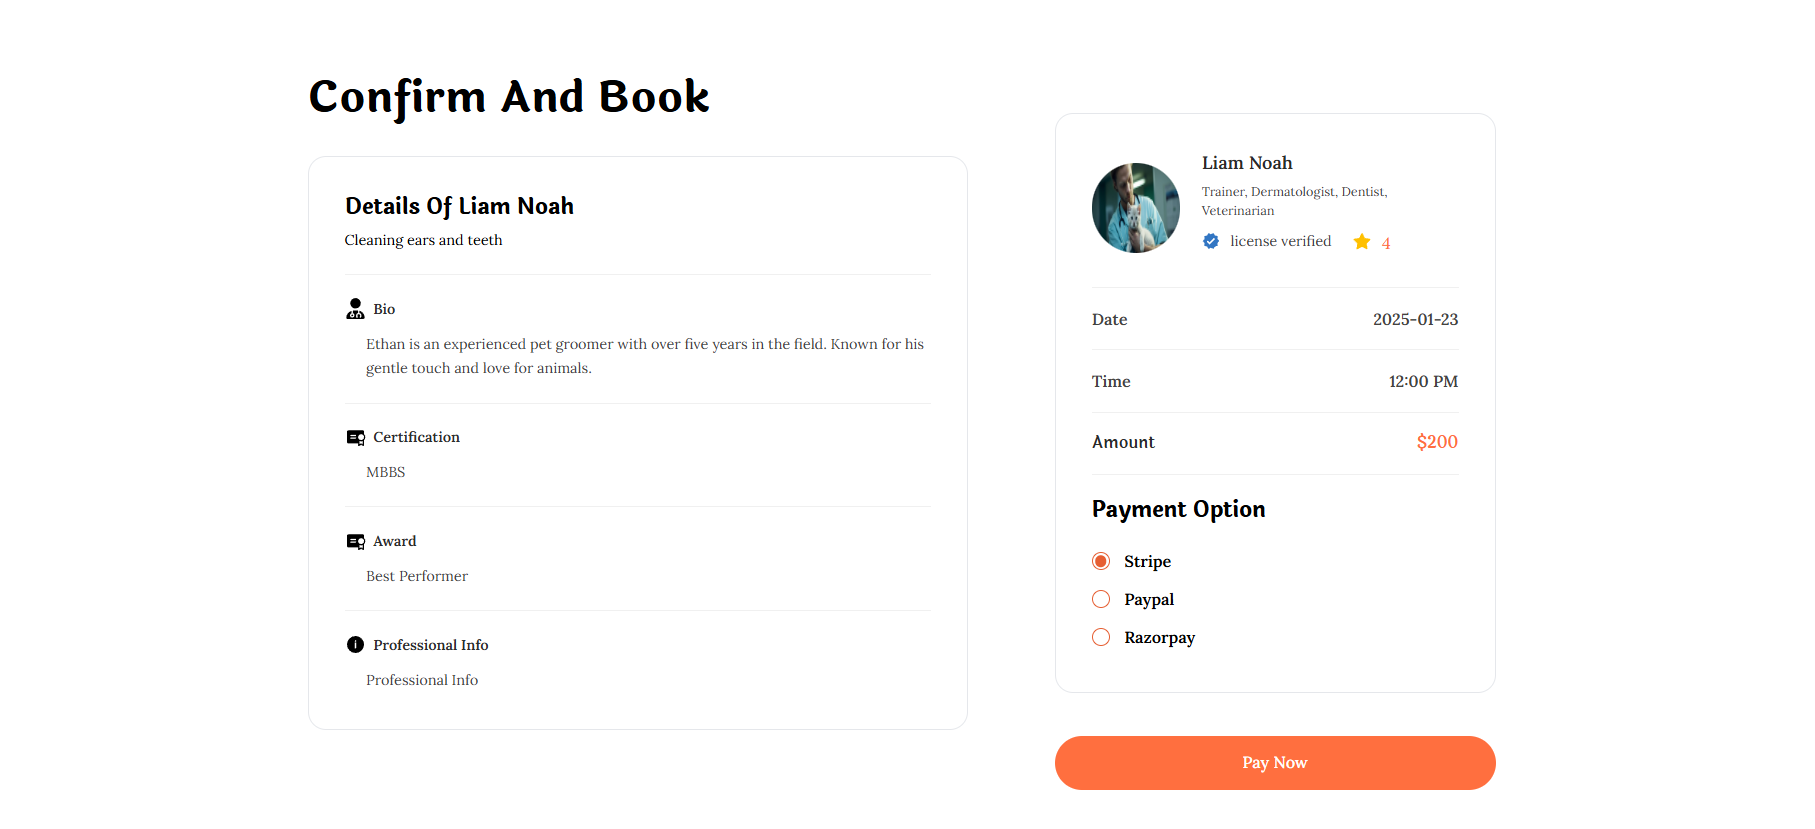Click the blue license verified badge

point(1211,241)
